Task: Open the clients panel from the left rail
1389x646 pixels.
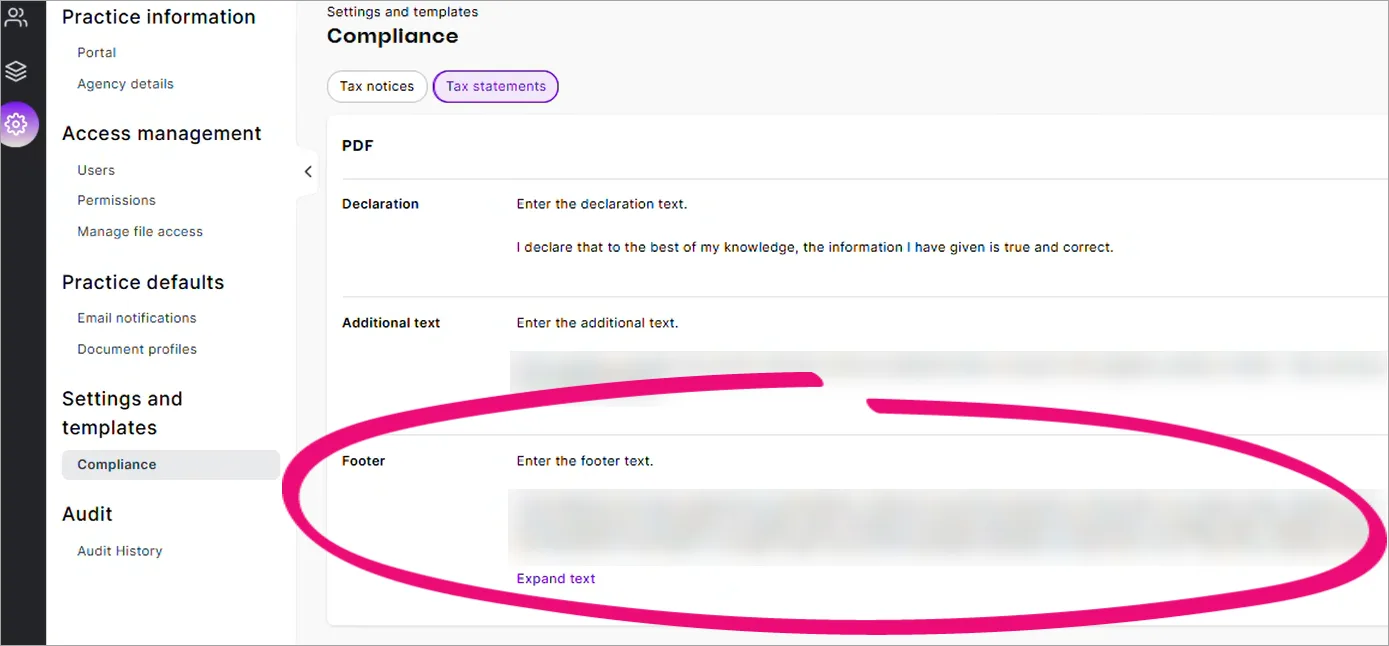Action: point(16,17)
